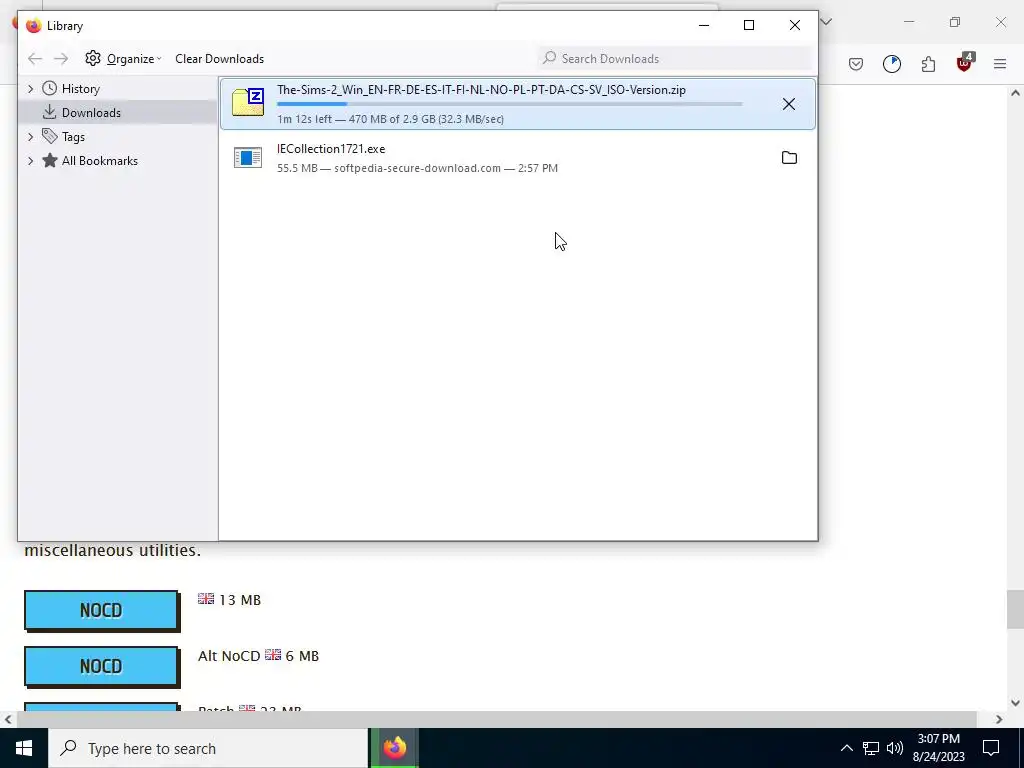Click the softpedia-secure-download.com source text
The height and width of the screenshot is (768, 1024).
(x=417, y=168)
